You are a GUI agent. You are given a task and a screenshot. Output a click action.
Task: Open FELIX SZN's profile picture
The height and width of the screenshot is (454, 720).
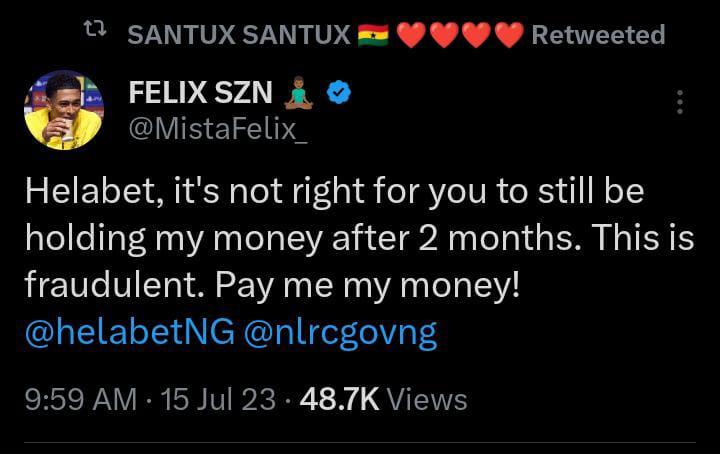point(64,110)
